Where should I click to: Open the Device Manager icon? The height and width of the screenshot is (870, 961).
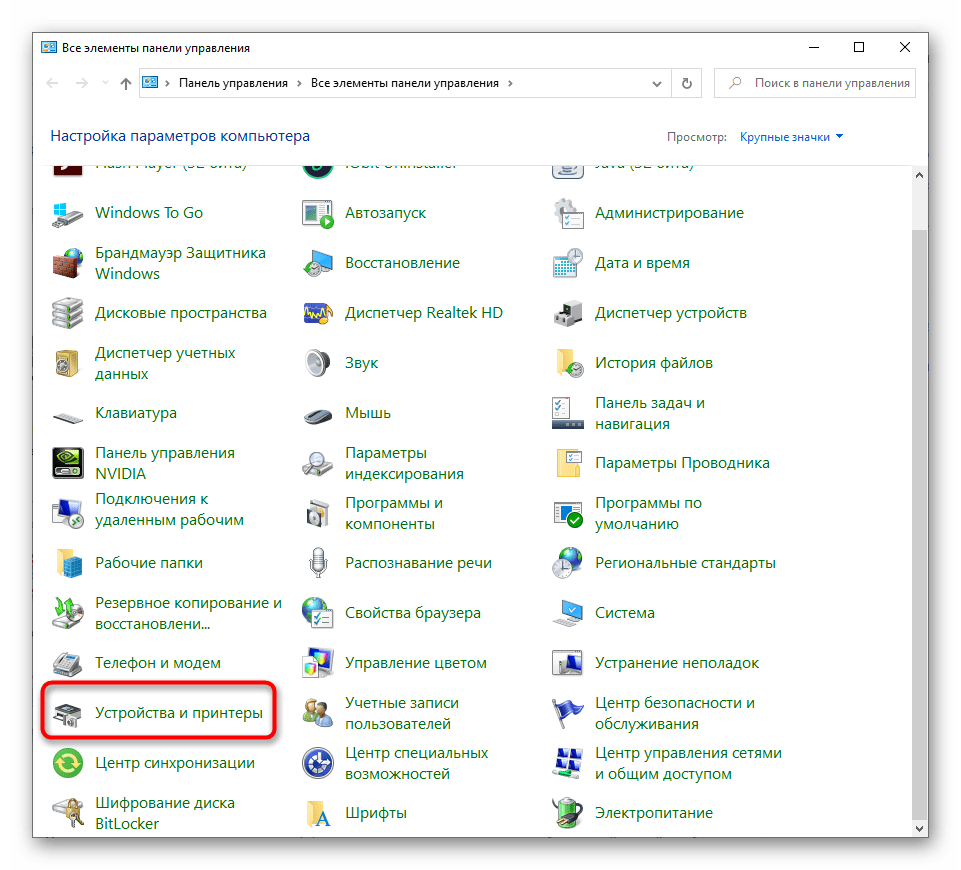coord(567,313)
